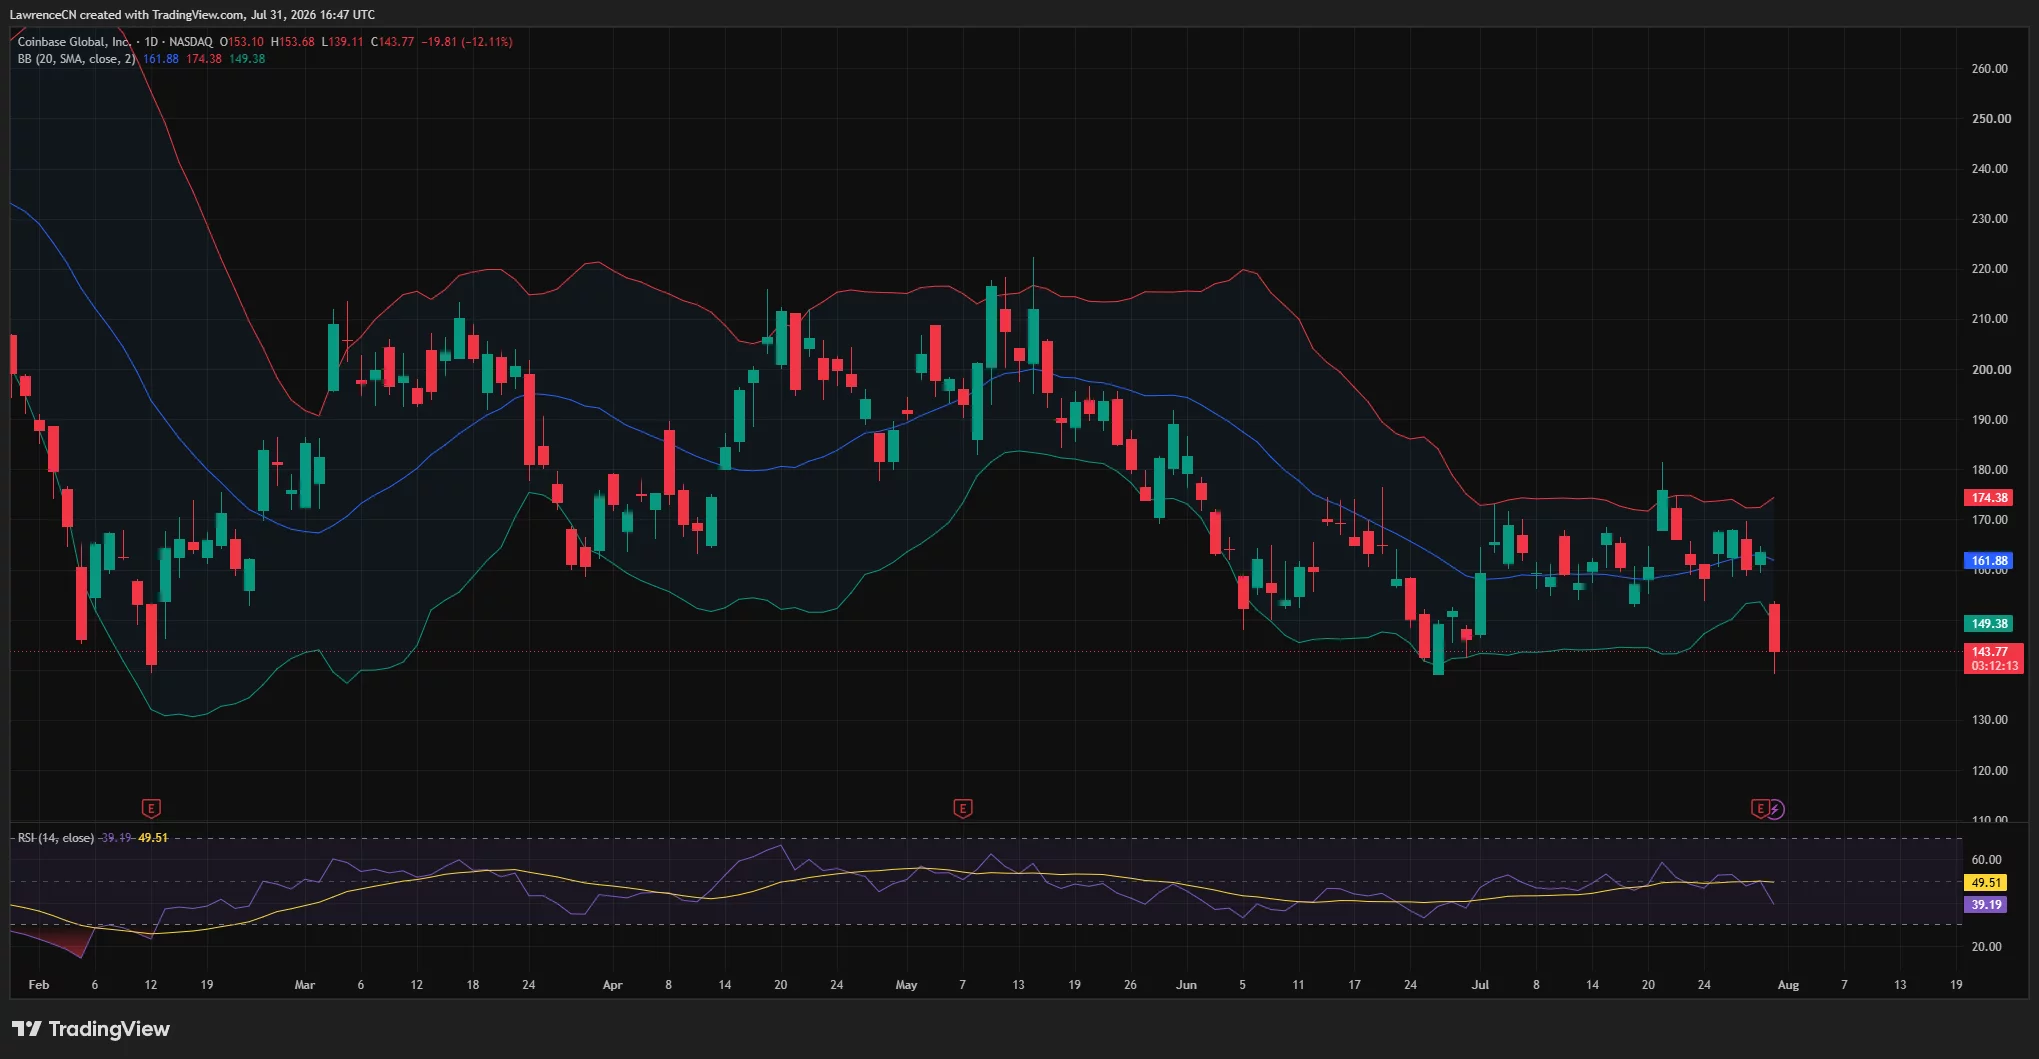
Task: Click the 20.00 label on RSI axis
Action: click(1986, 947)
